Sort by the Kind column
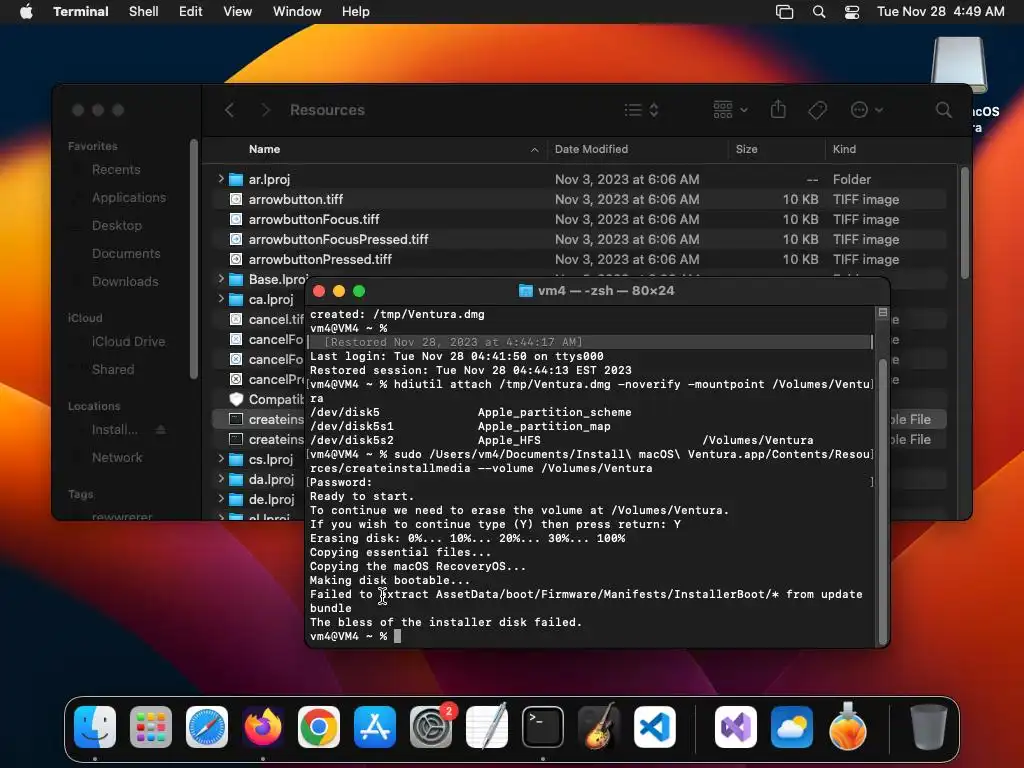 click(x=893, y=149)
